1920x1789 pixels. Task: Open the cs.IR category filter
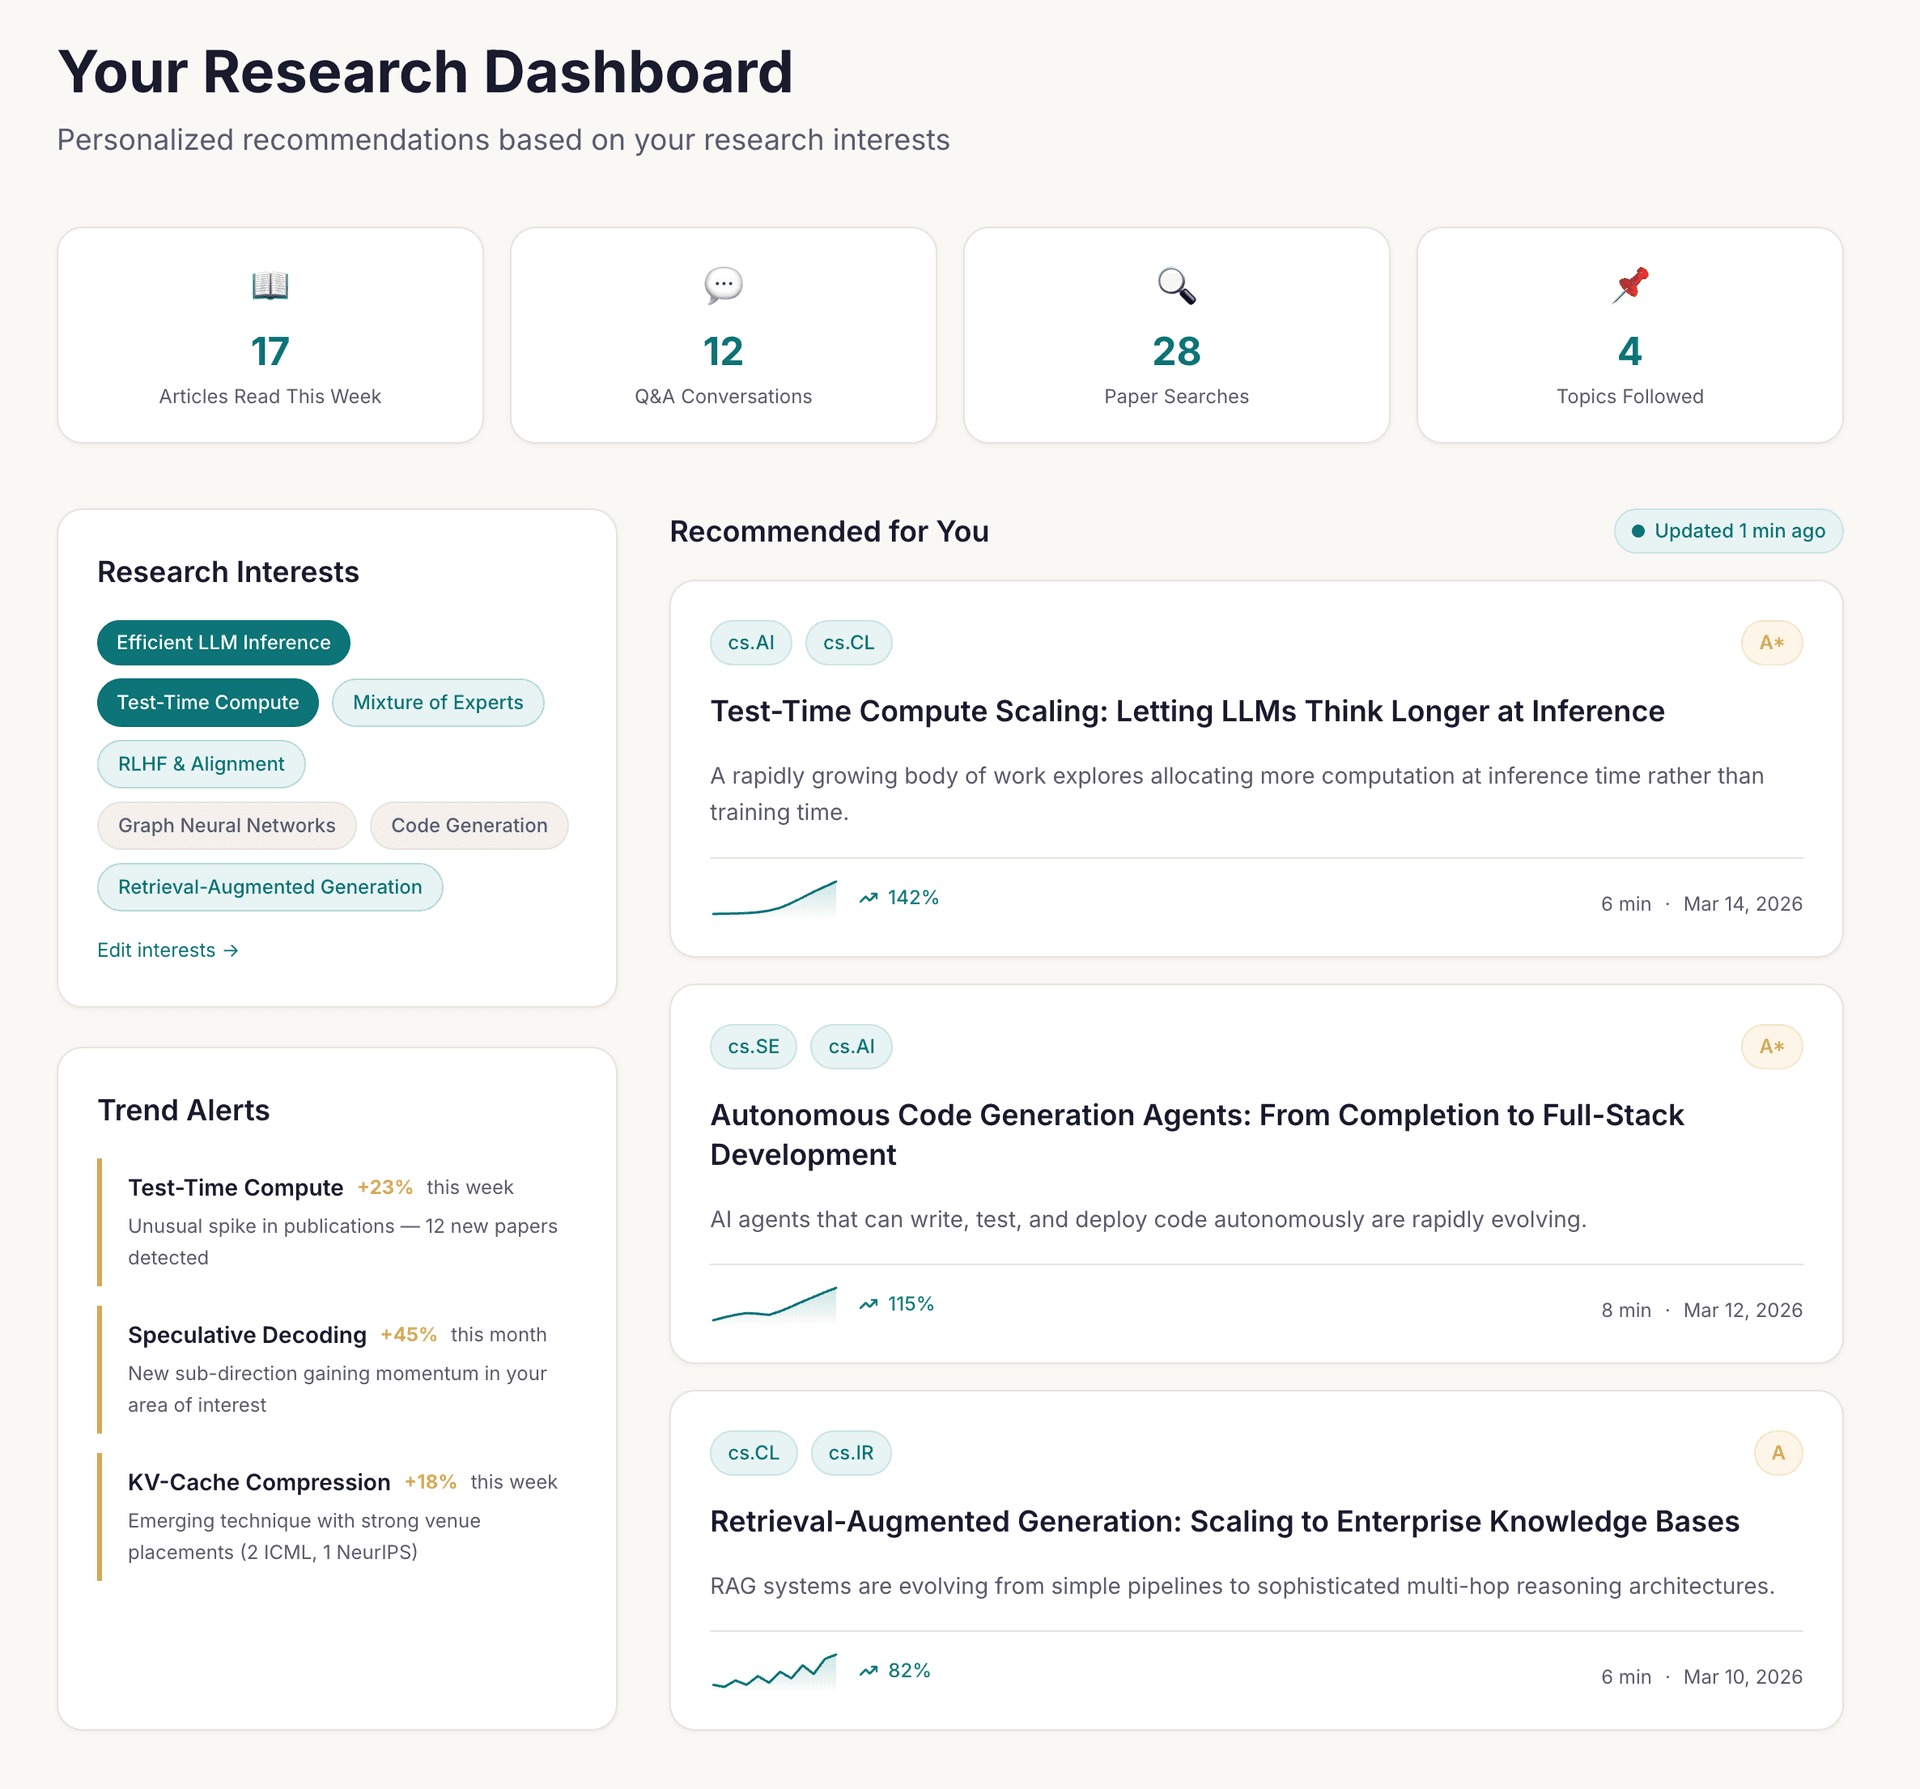coord(851,1452)
